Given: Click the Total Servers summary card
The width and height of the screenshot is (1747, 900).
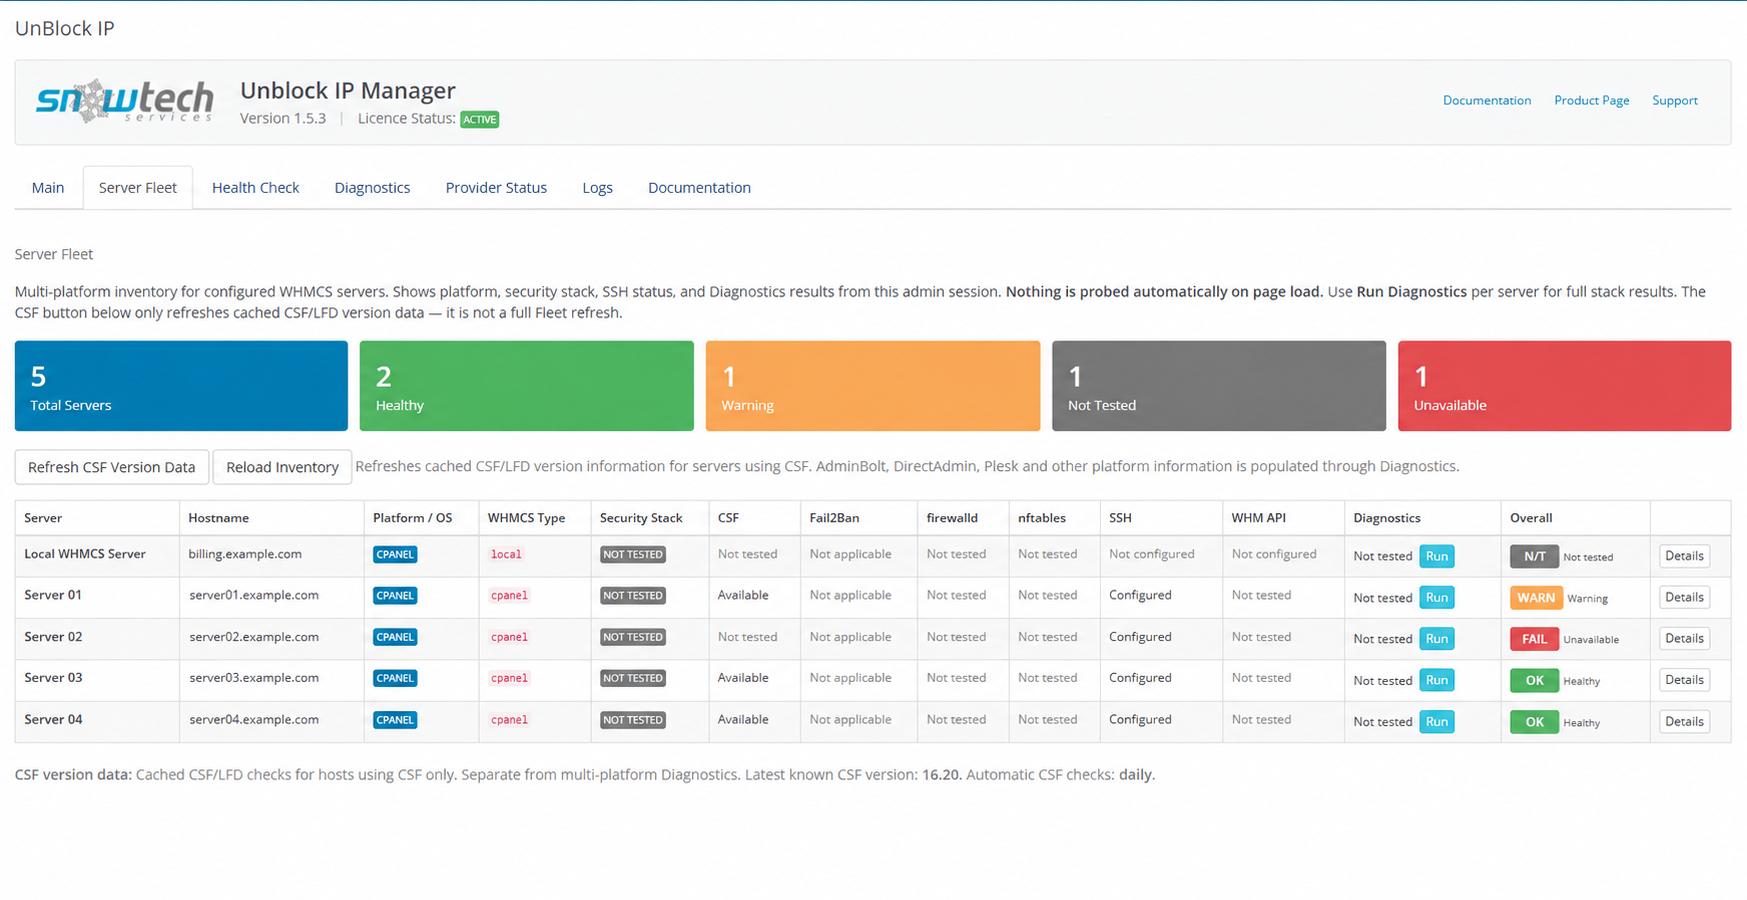Looking at the screenshot, I should click(x=181, y=386).
